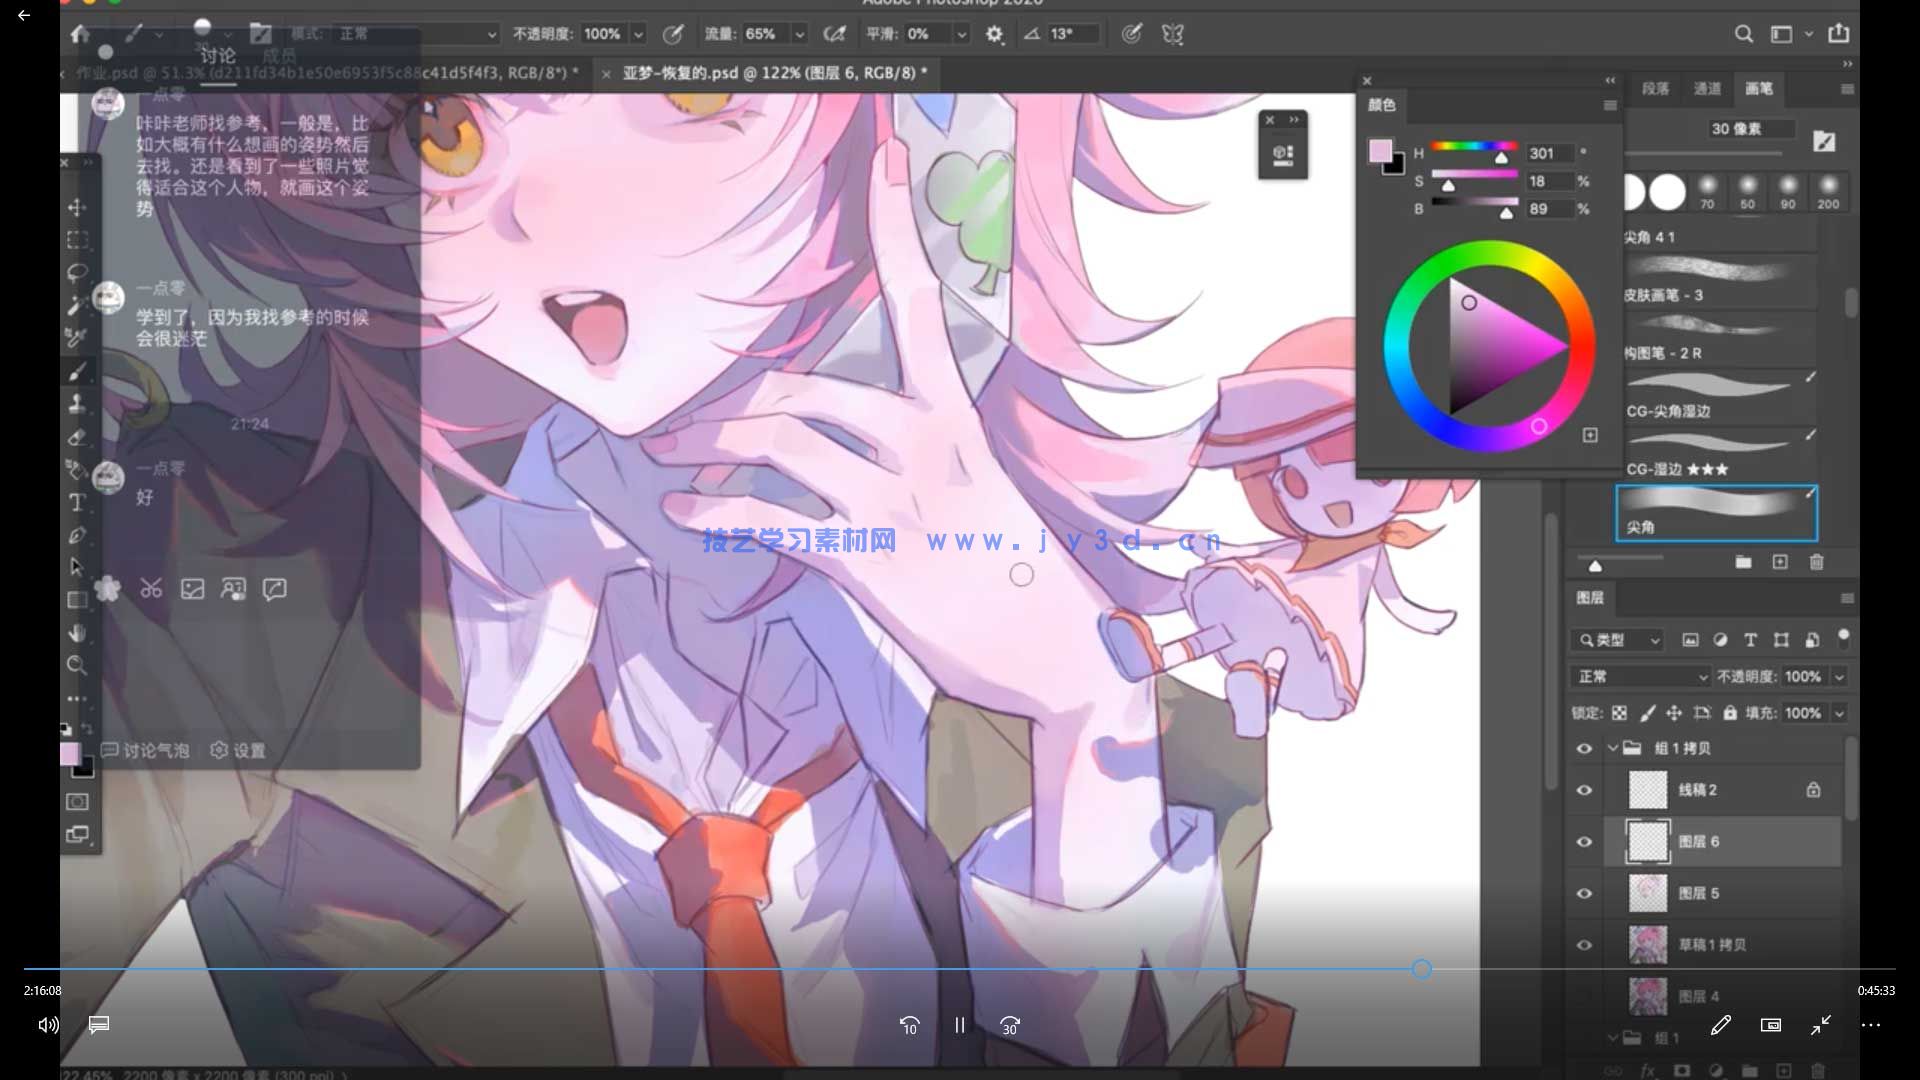This screenshot has width=1920, height=1080.
Task: Select the Move tool
Action: coord(76,208)
